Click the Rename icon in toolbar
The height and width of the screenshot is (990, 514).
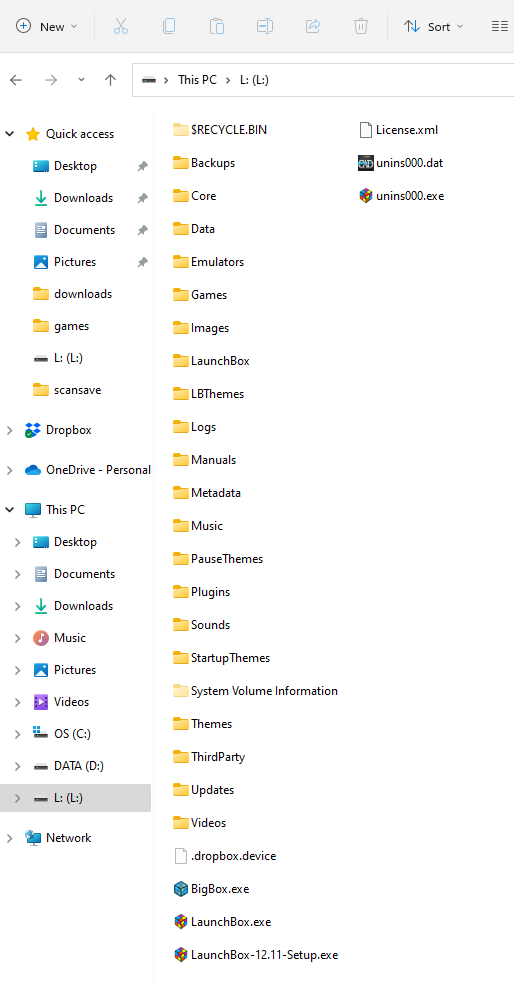265,27
